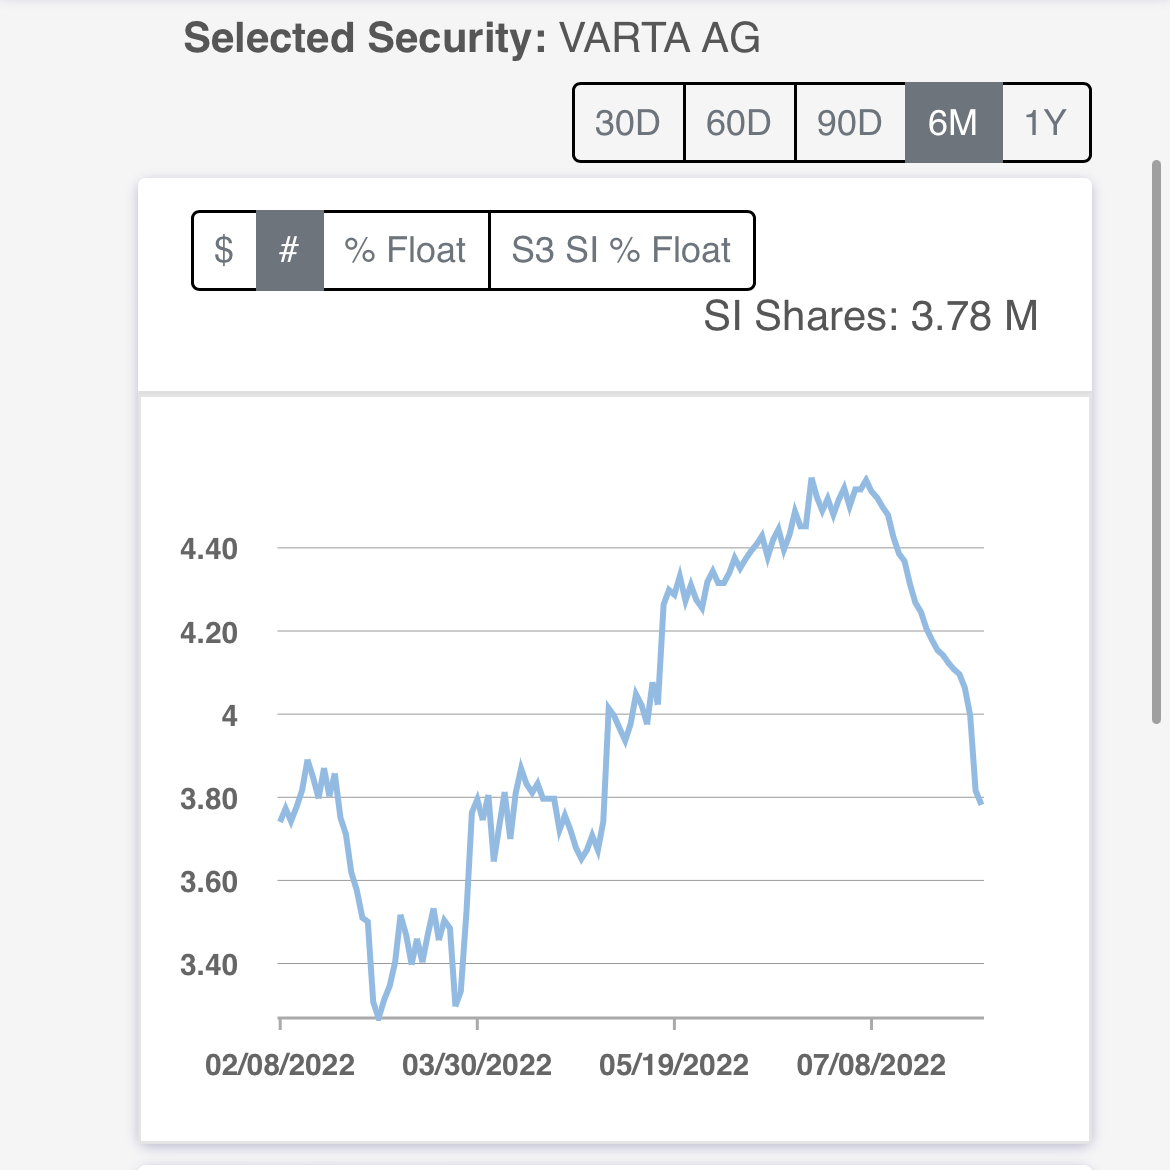
Task: Click the 02/08/2022 x-axis date label
Action: point(280,1064)
